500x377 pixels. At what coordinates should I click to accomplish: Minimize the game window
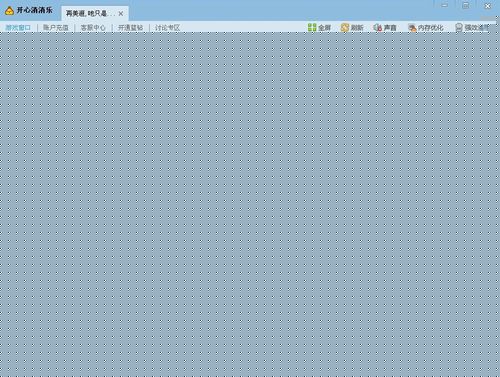pos(444,5)
